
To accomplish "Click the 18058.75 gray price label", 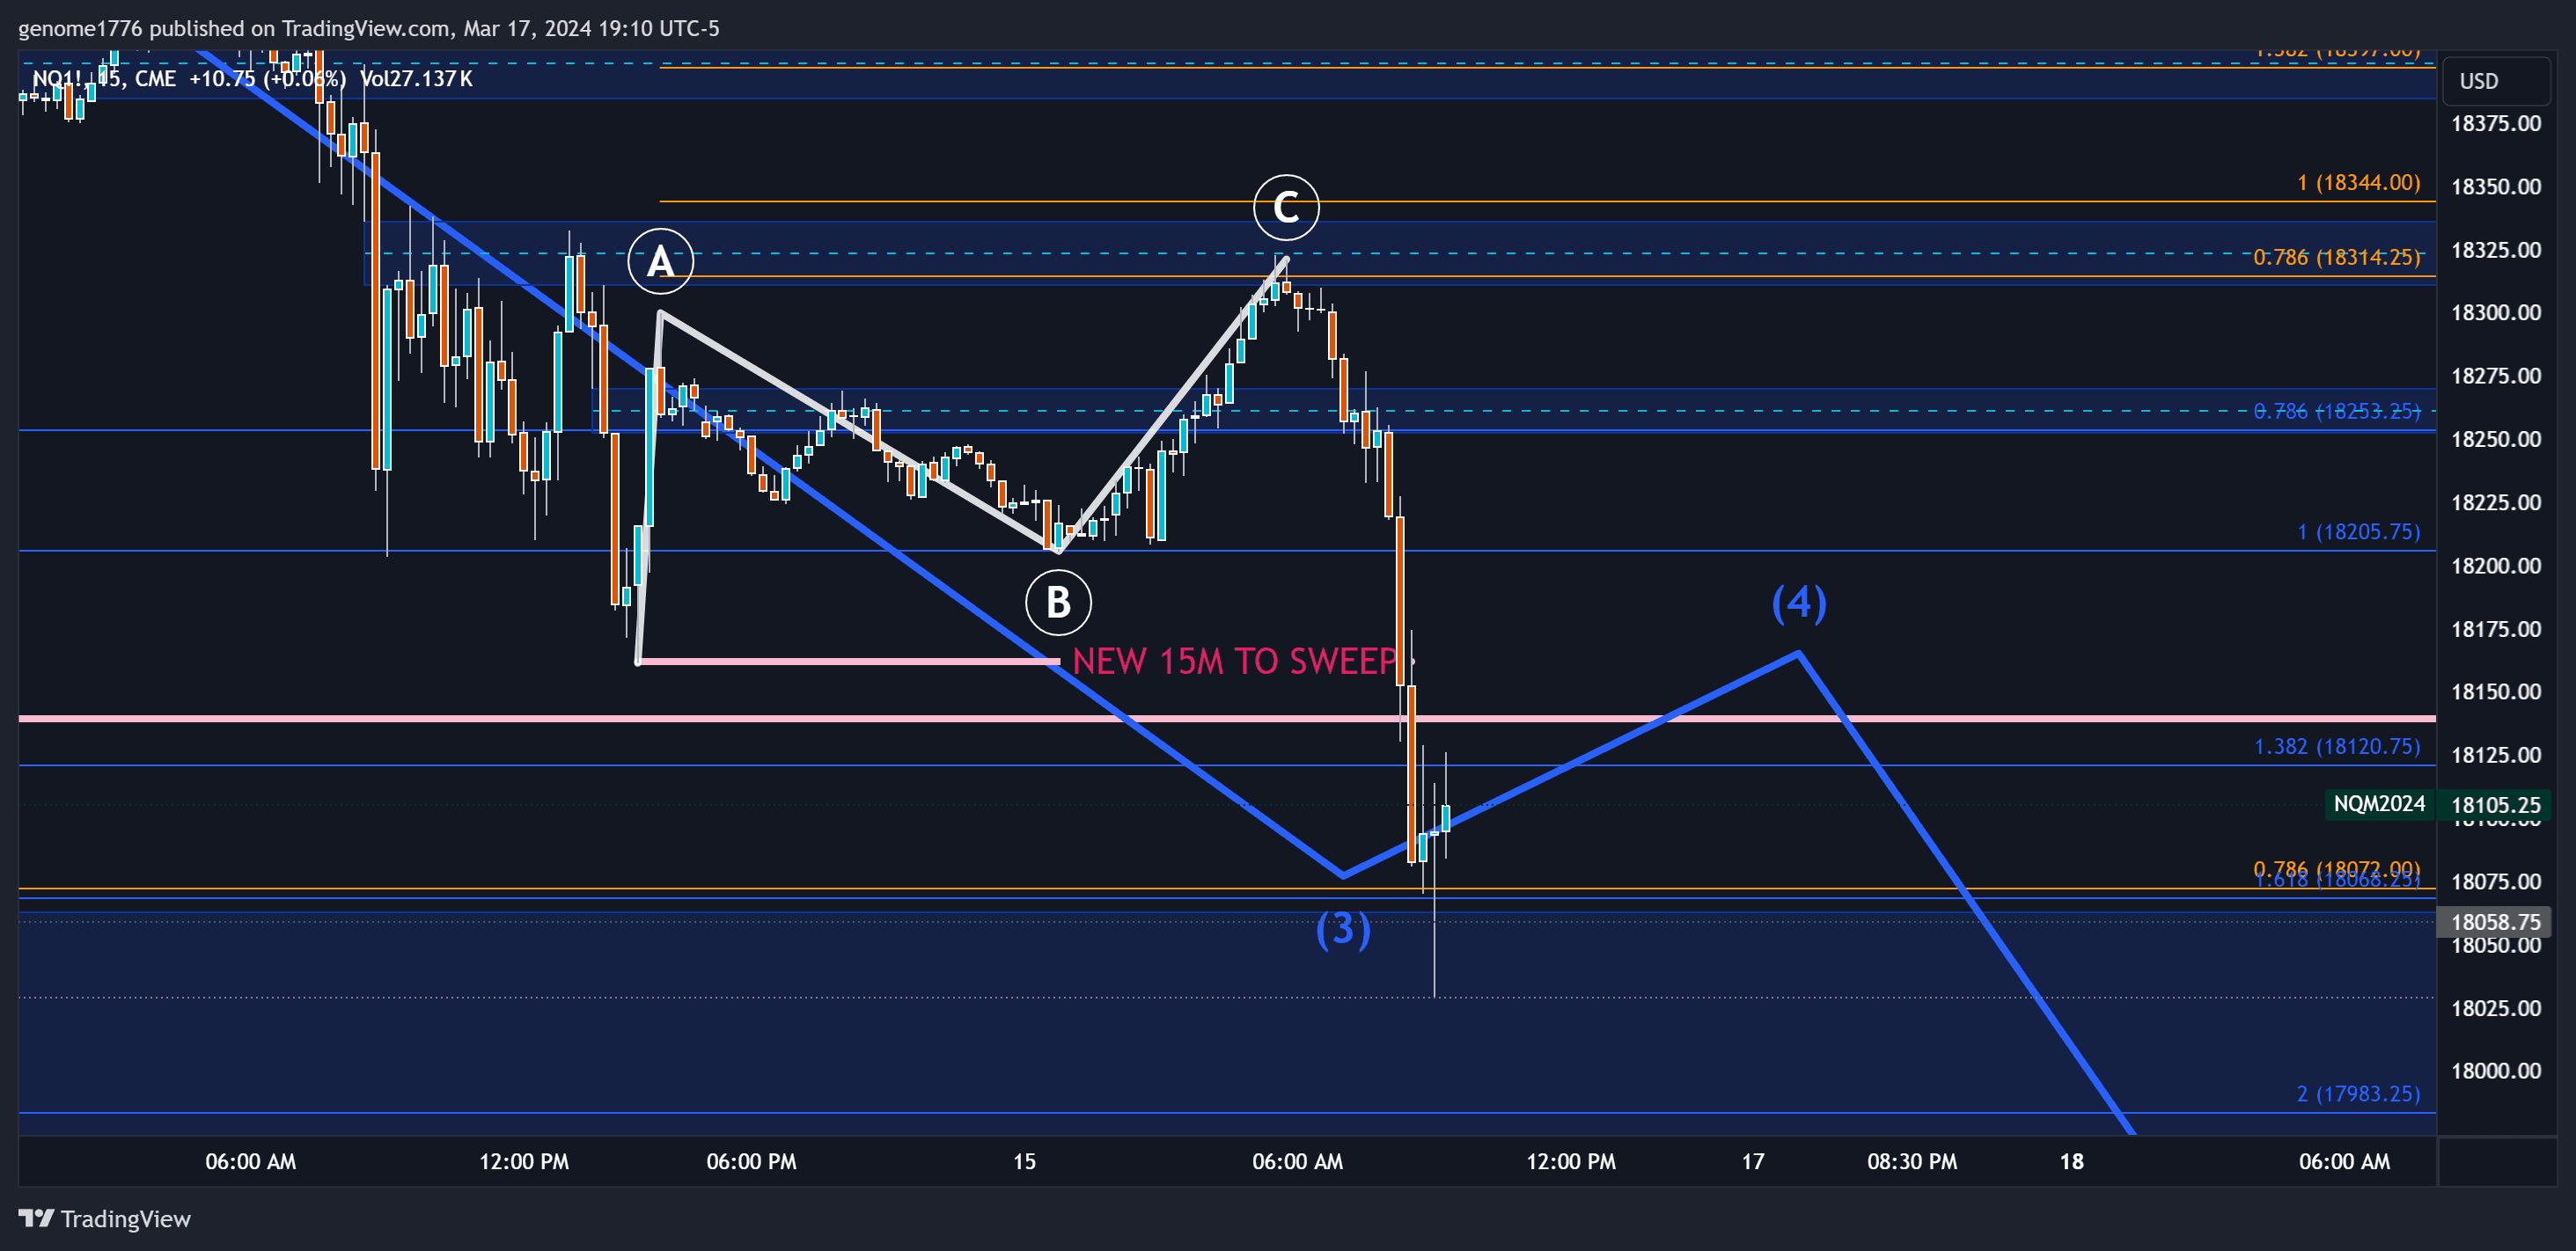I will [2495, 921].
